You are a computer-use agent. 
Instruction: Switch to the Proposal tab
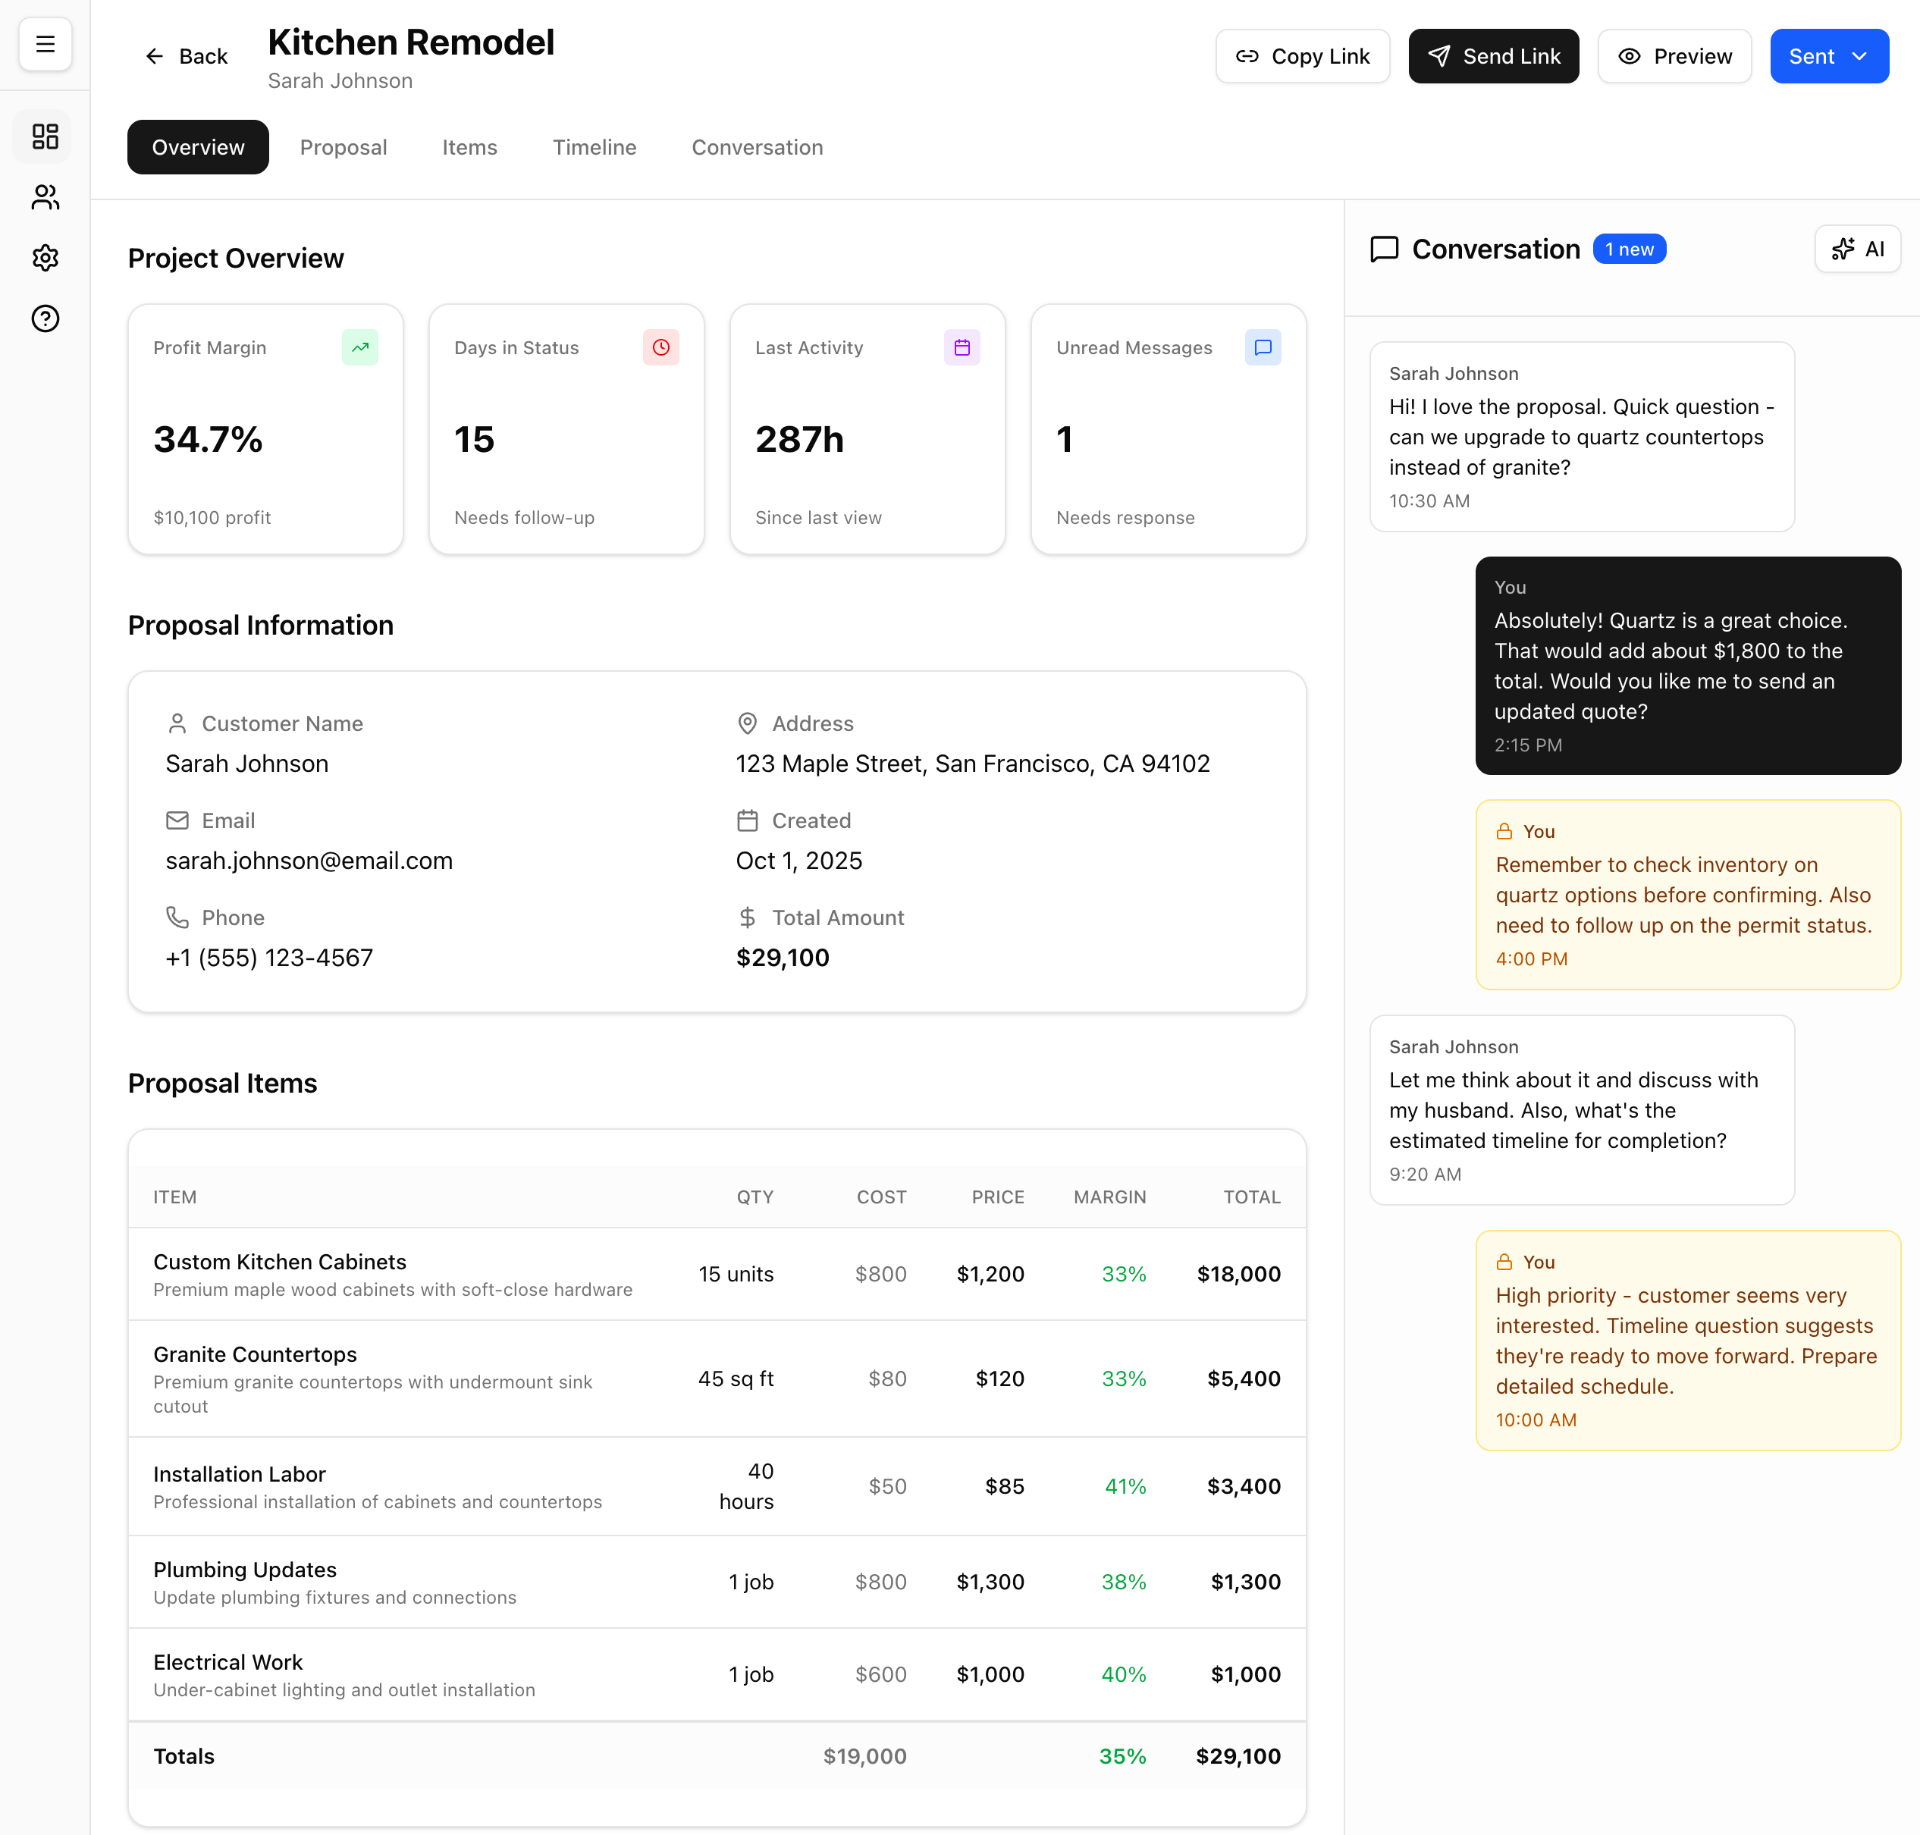point(343,147)
